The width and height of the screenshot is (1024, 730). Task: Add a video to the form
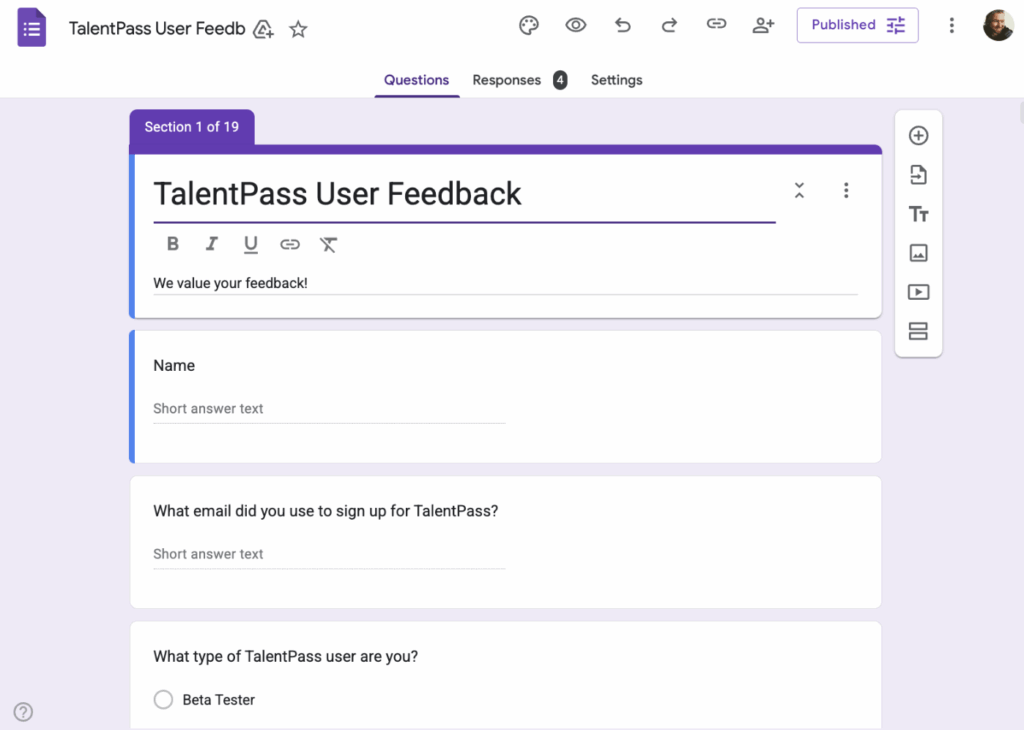click(x=919, y=292)
